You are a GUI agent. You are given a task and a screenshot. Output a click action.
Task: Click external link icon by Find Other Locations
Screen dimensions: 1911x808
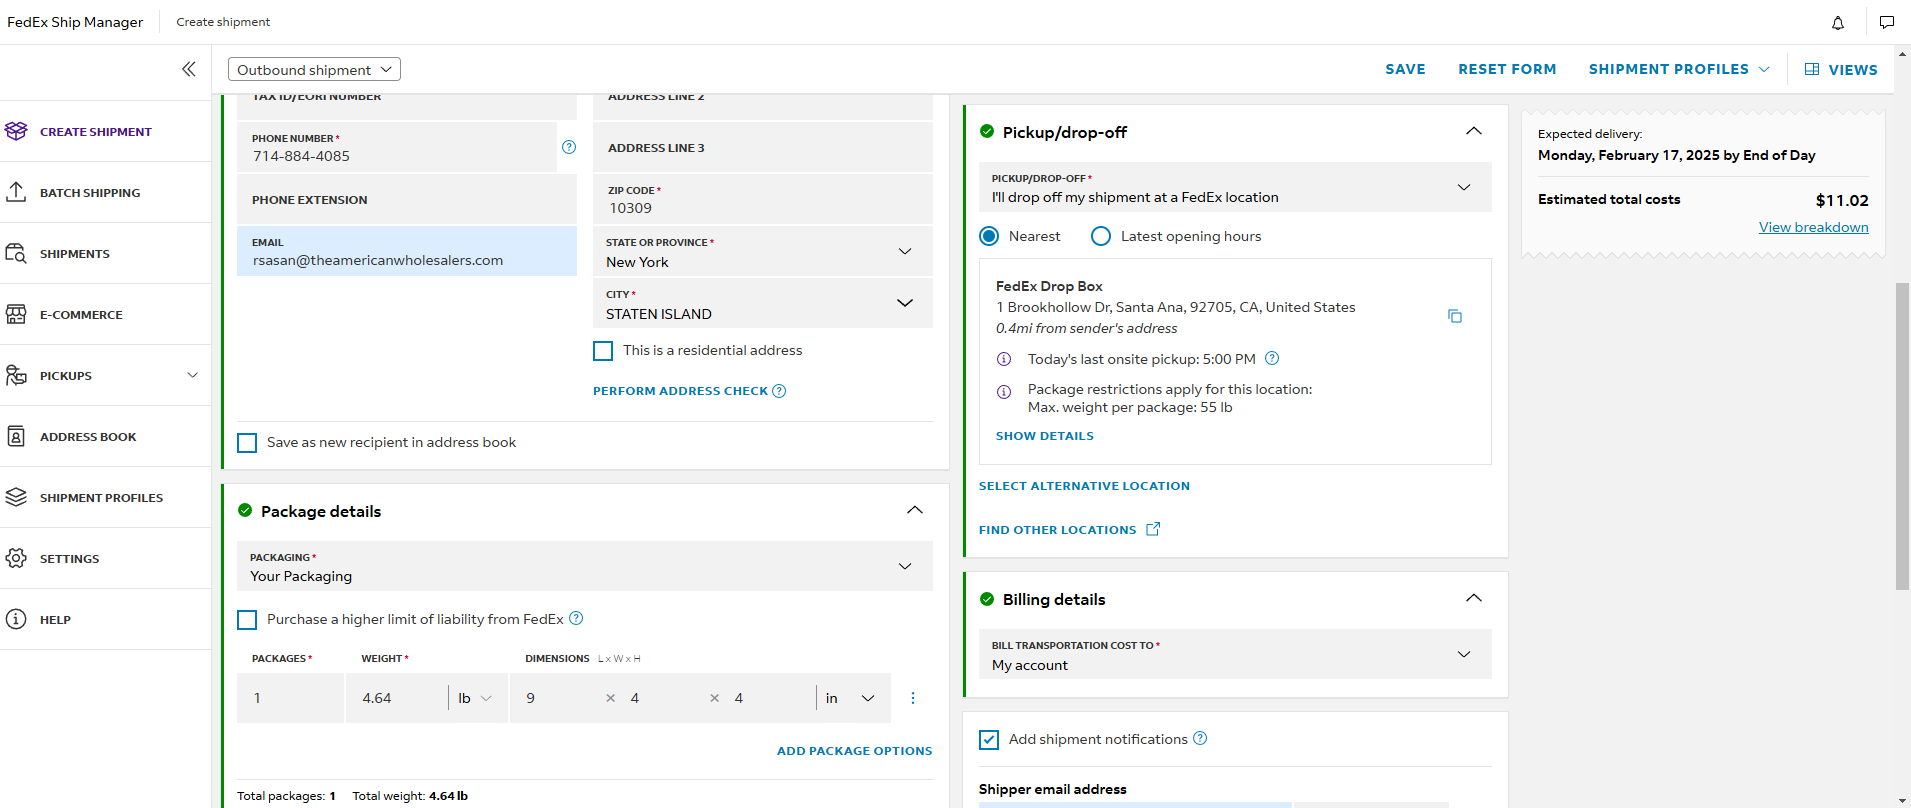(1153, 529)
